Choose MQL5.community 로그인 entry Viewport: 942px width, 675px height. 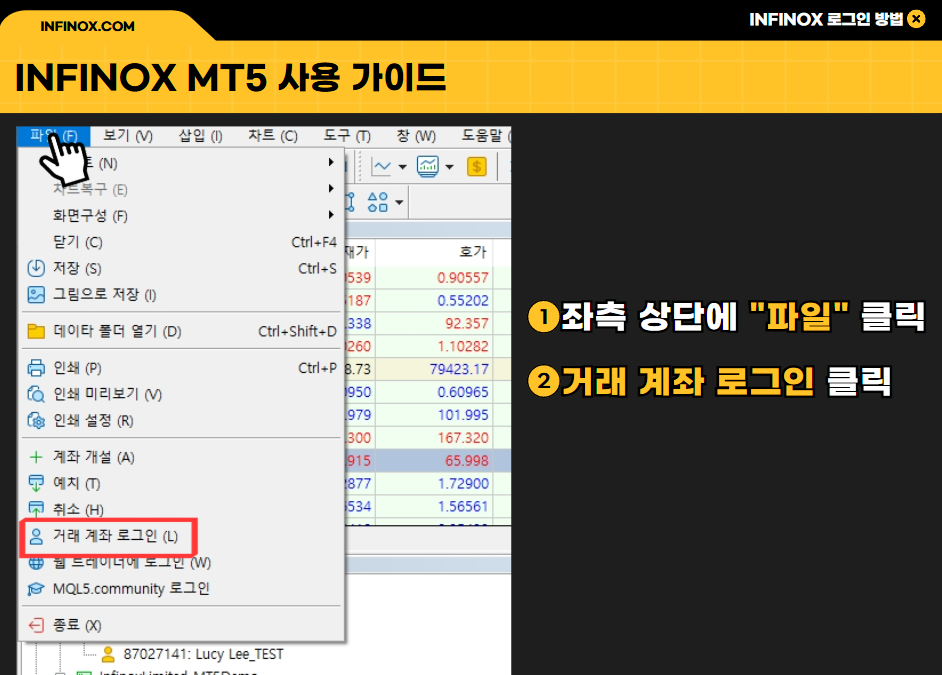click(x=181, y=589)
